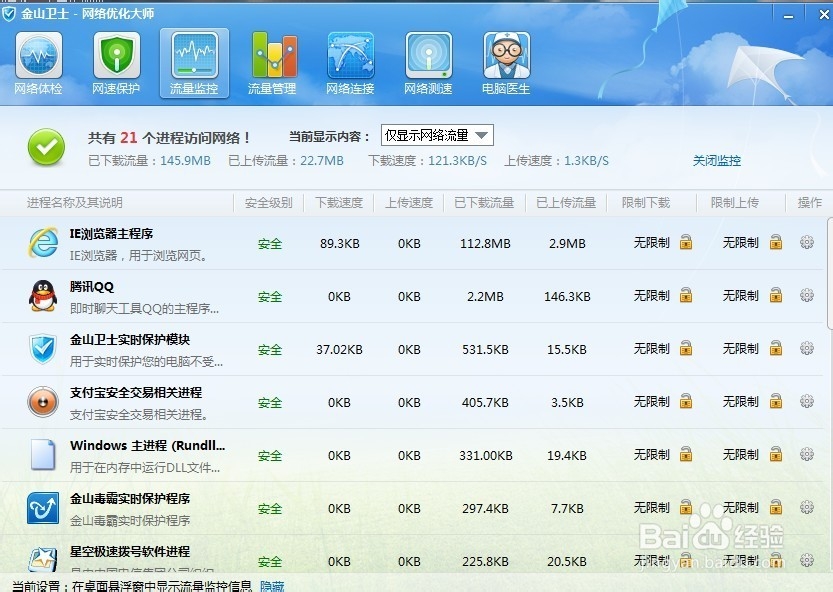Open 流量管理 traffic management tool
The height and width of the screenshot is (592, 833).
click(272, 64)
